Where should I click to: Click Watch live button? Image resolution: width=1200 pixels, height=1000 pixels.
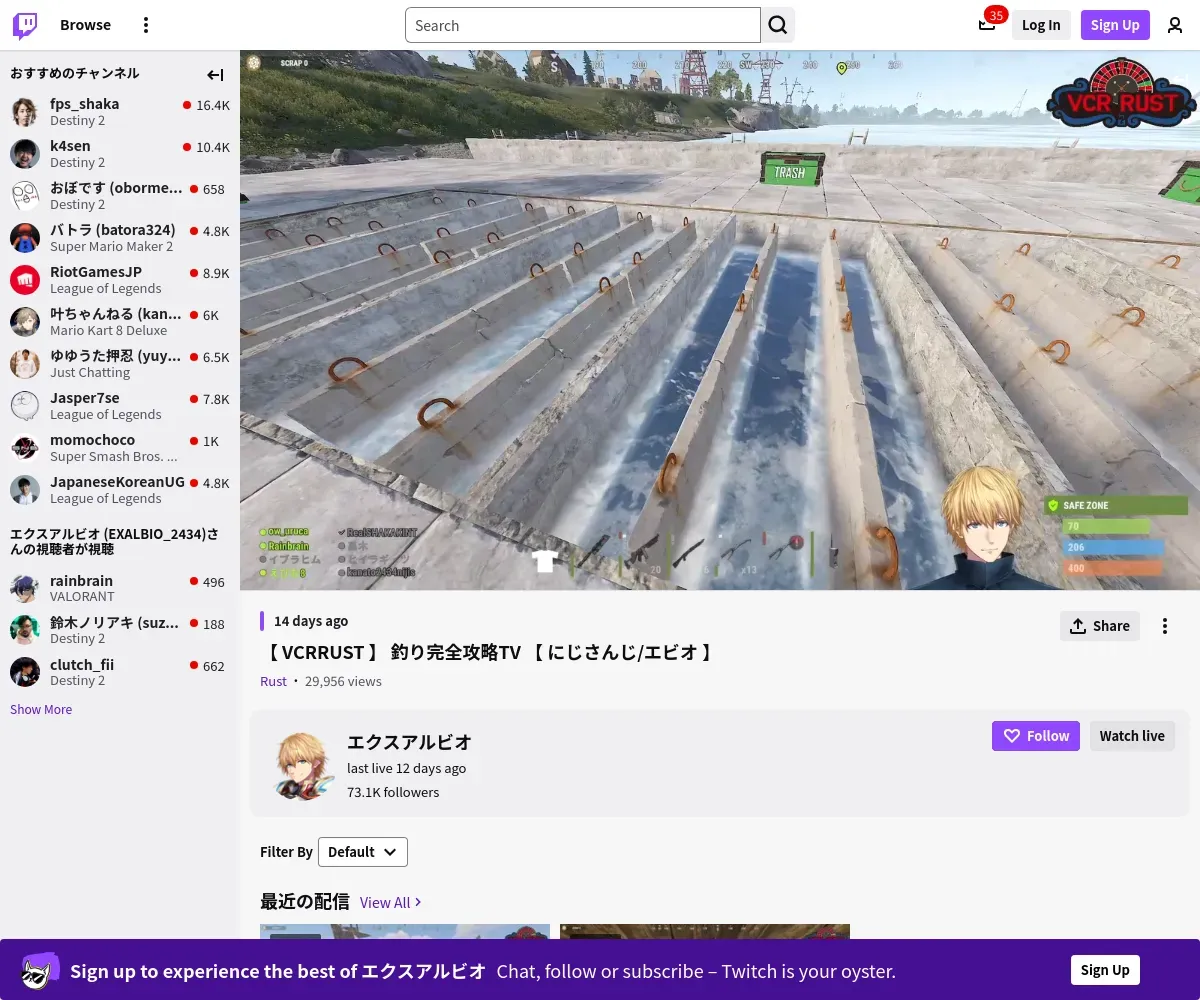coord(1132,736)
